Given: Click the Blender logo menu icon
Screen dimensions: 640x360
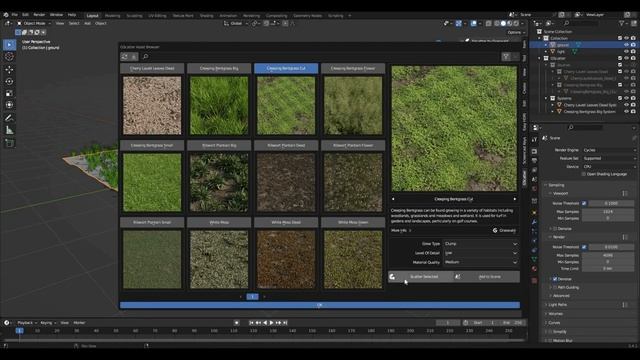Looking at the screenshot, I should click(x=6, y=15).
